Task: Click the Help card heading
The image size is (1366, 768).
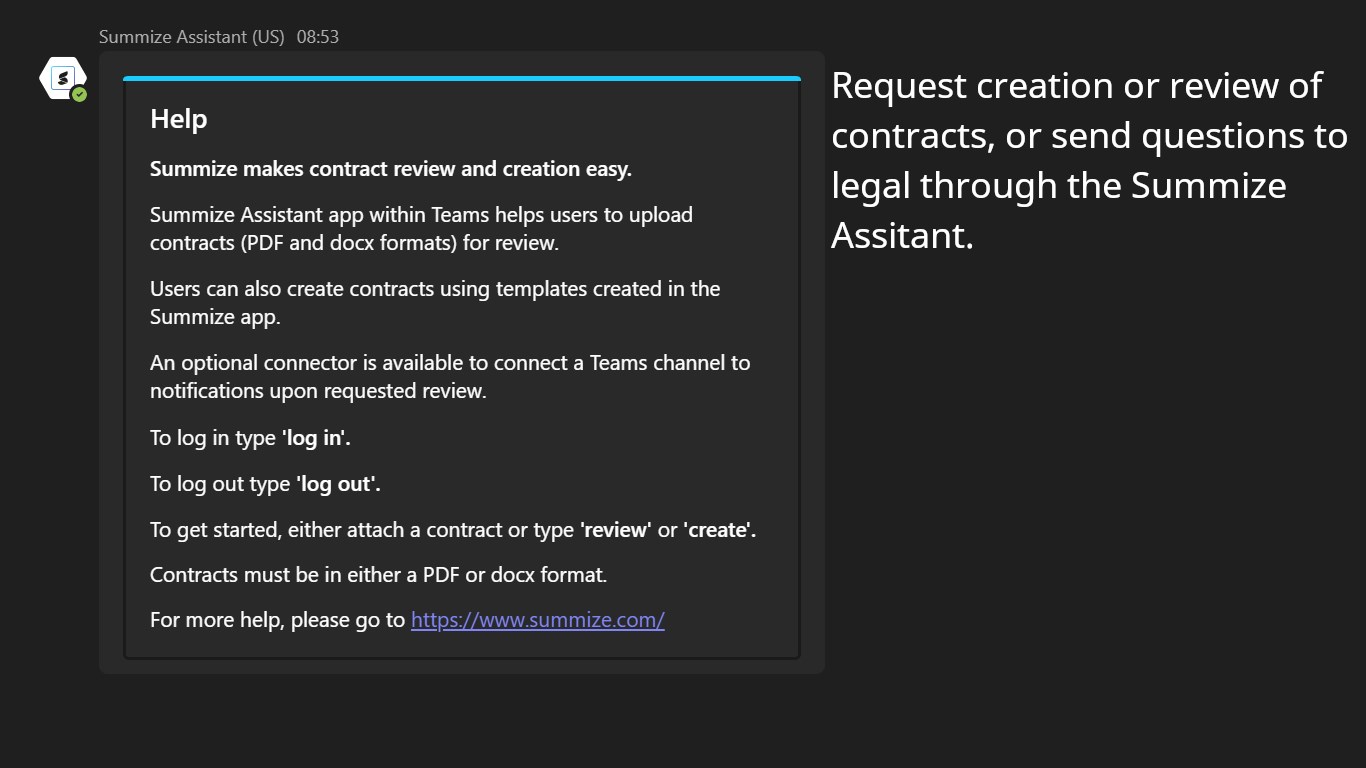Action: pos(179,119)
